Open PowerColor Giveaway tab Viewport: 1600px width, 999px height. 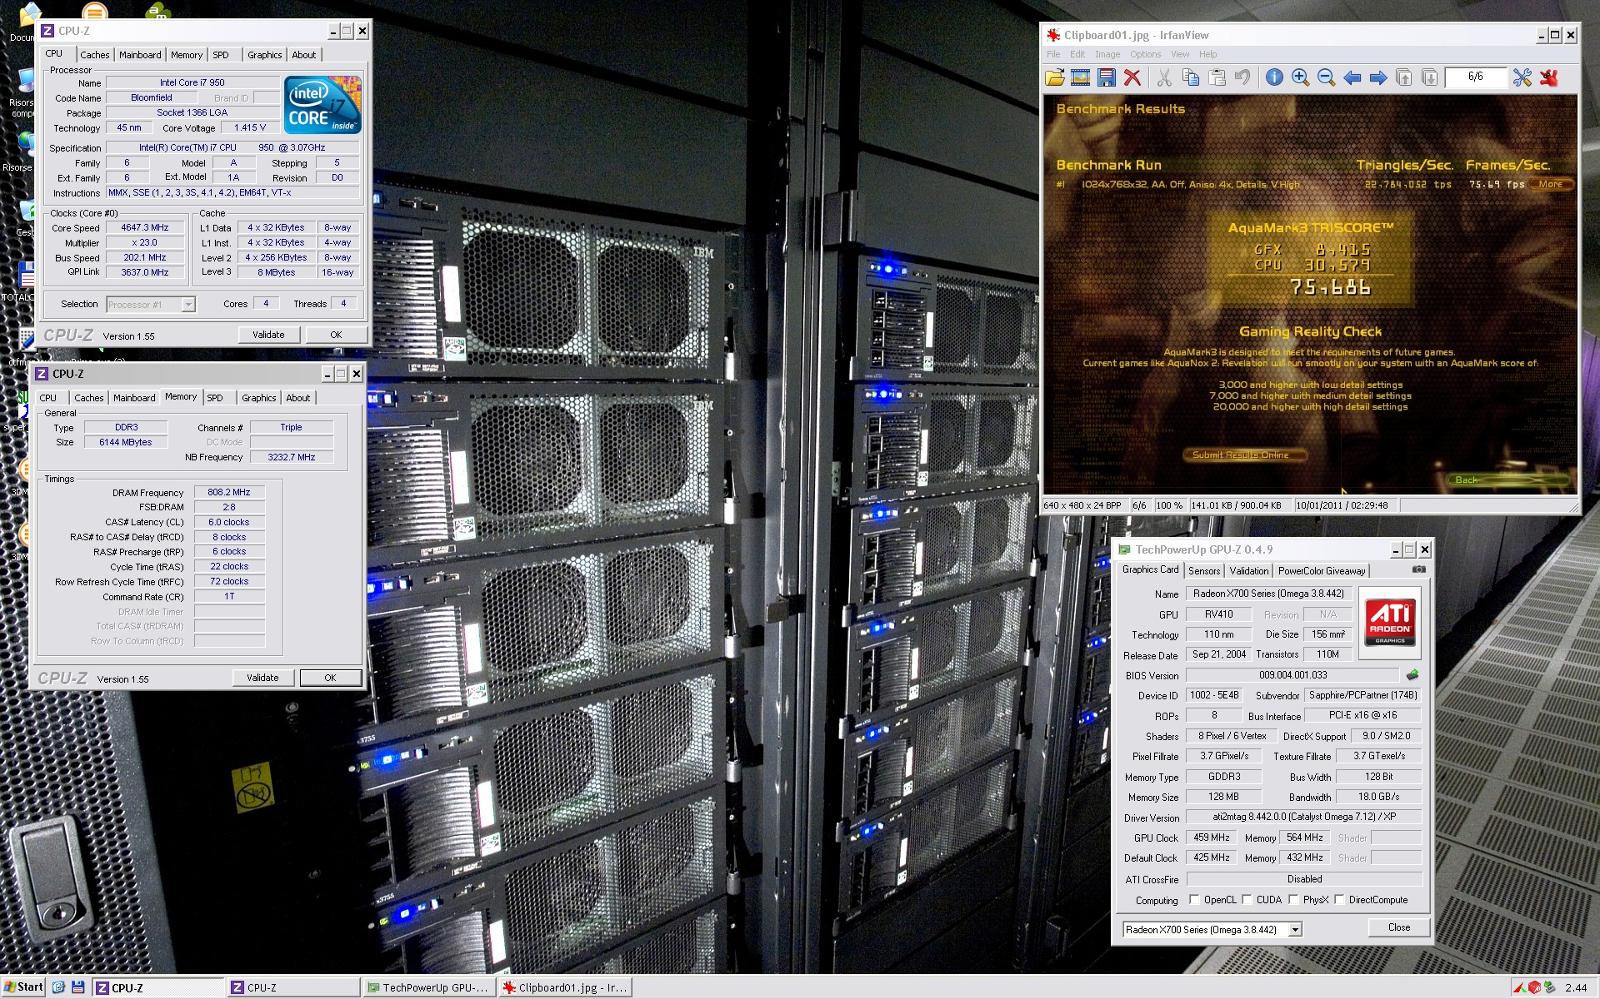pyautogui.click(x=1321, y=571)
